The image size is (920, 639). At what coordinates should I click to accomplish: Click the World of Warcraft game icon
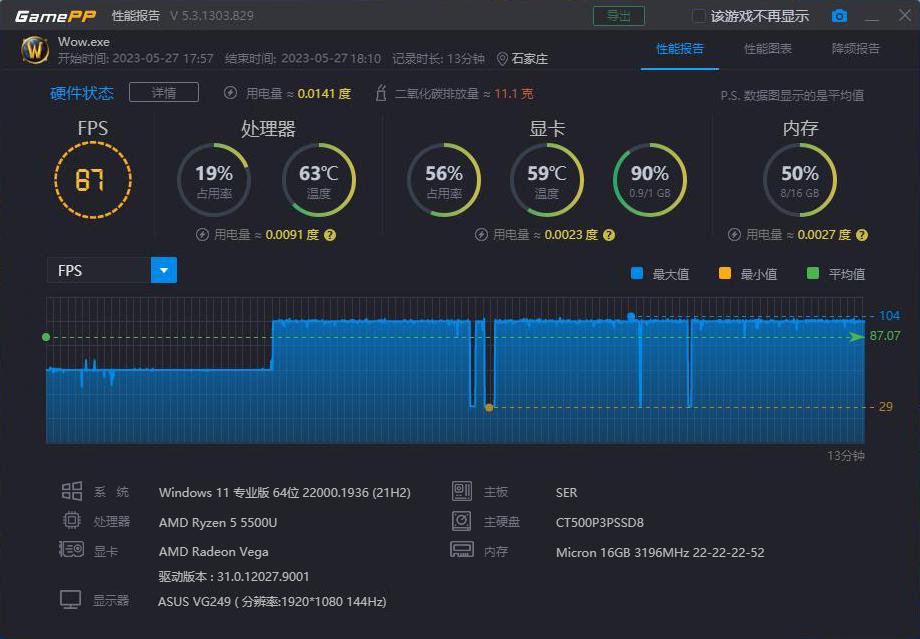(x=35, y=50)
